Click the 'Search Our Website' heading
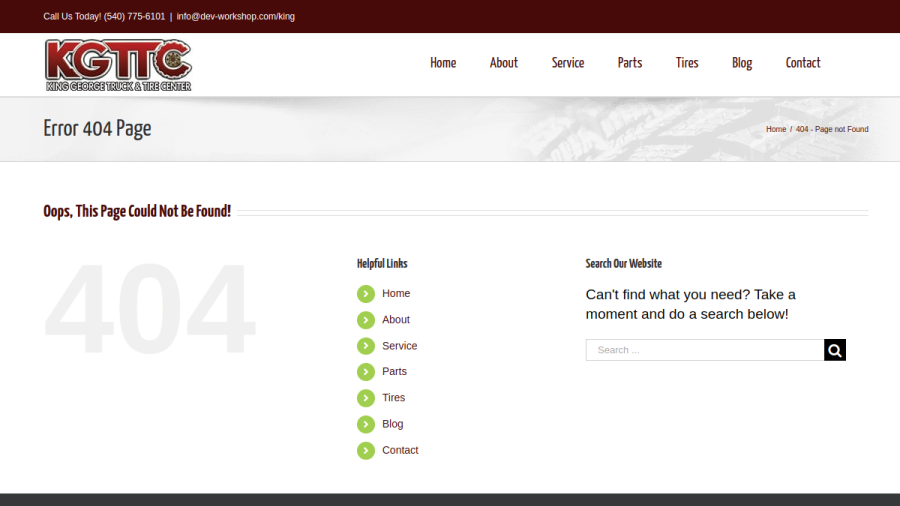900x506 pixels. coord(623,264)
